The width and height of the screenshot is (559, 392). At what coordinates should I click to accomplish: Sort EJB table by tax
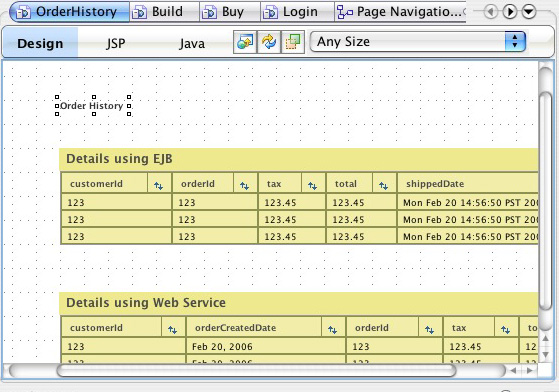click(x=312, y=185)
